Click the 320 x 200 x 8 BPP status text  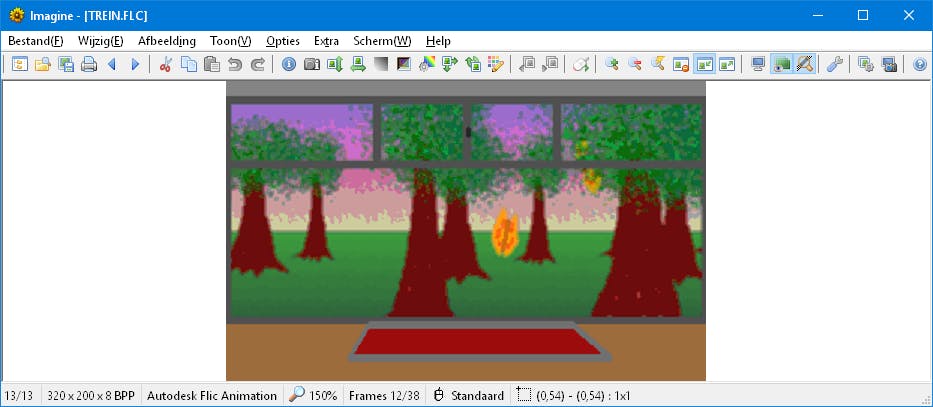[91, 395]
